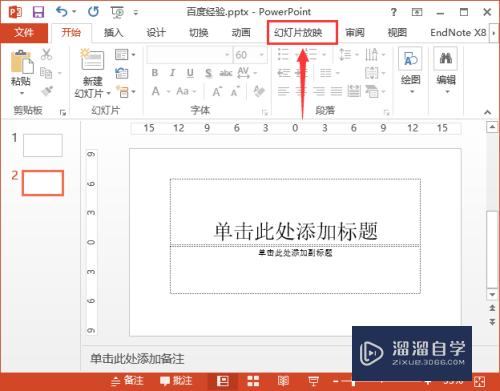Switch to the 设计 (Design) tab
The height and width of the screenshot is (391, 500).
[x=156, y=33]
